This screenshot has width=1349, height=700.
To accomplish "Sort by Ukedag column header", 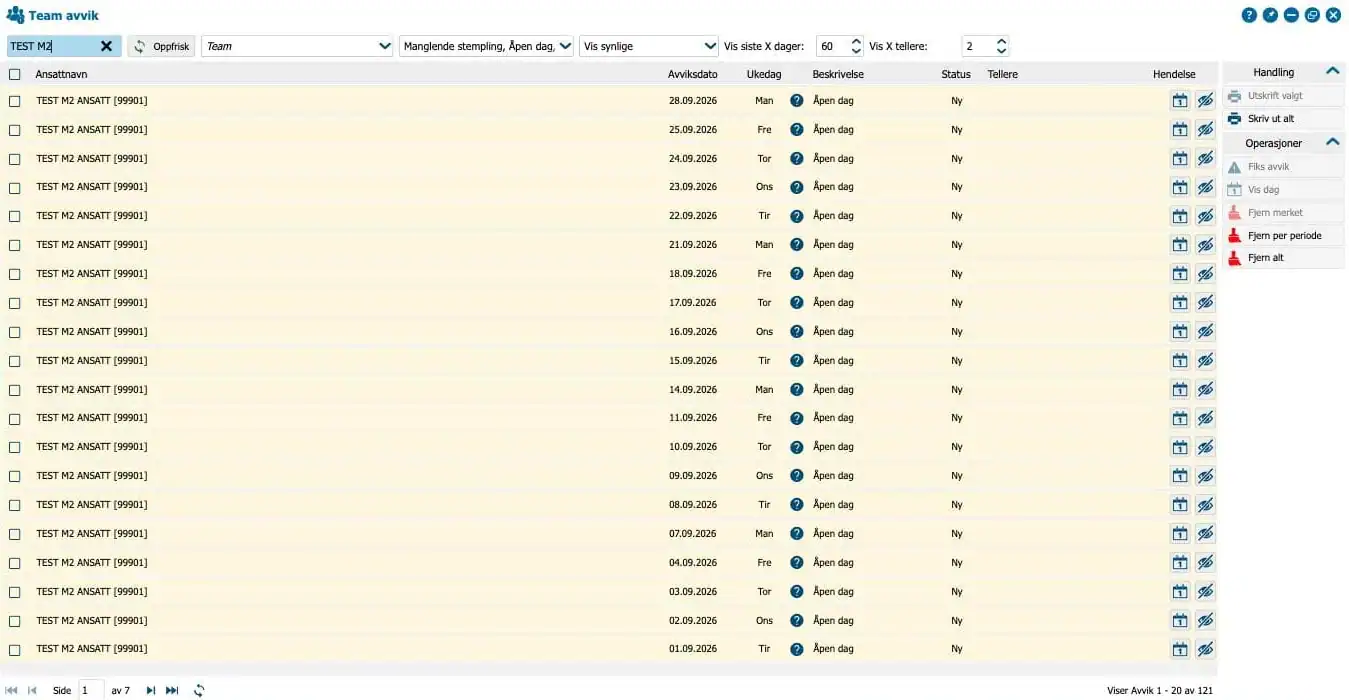I will click(x=764, y=74).
